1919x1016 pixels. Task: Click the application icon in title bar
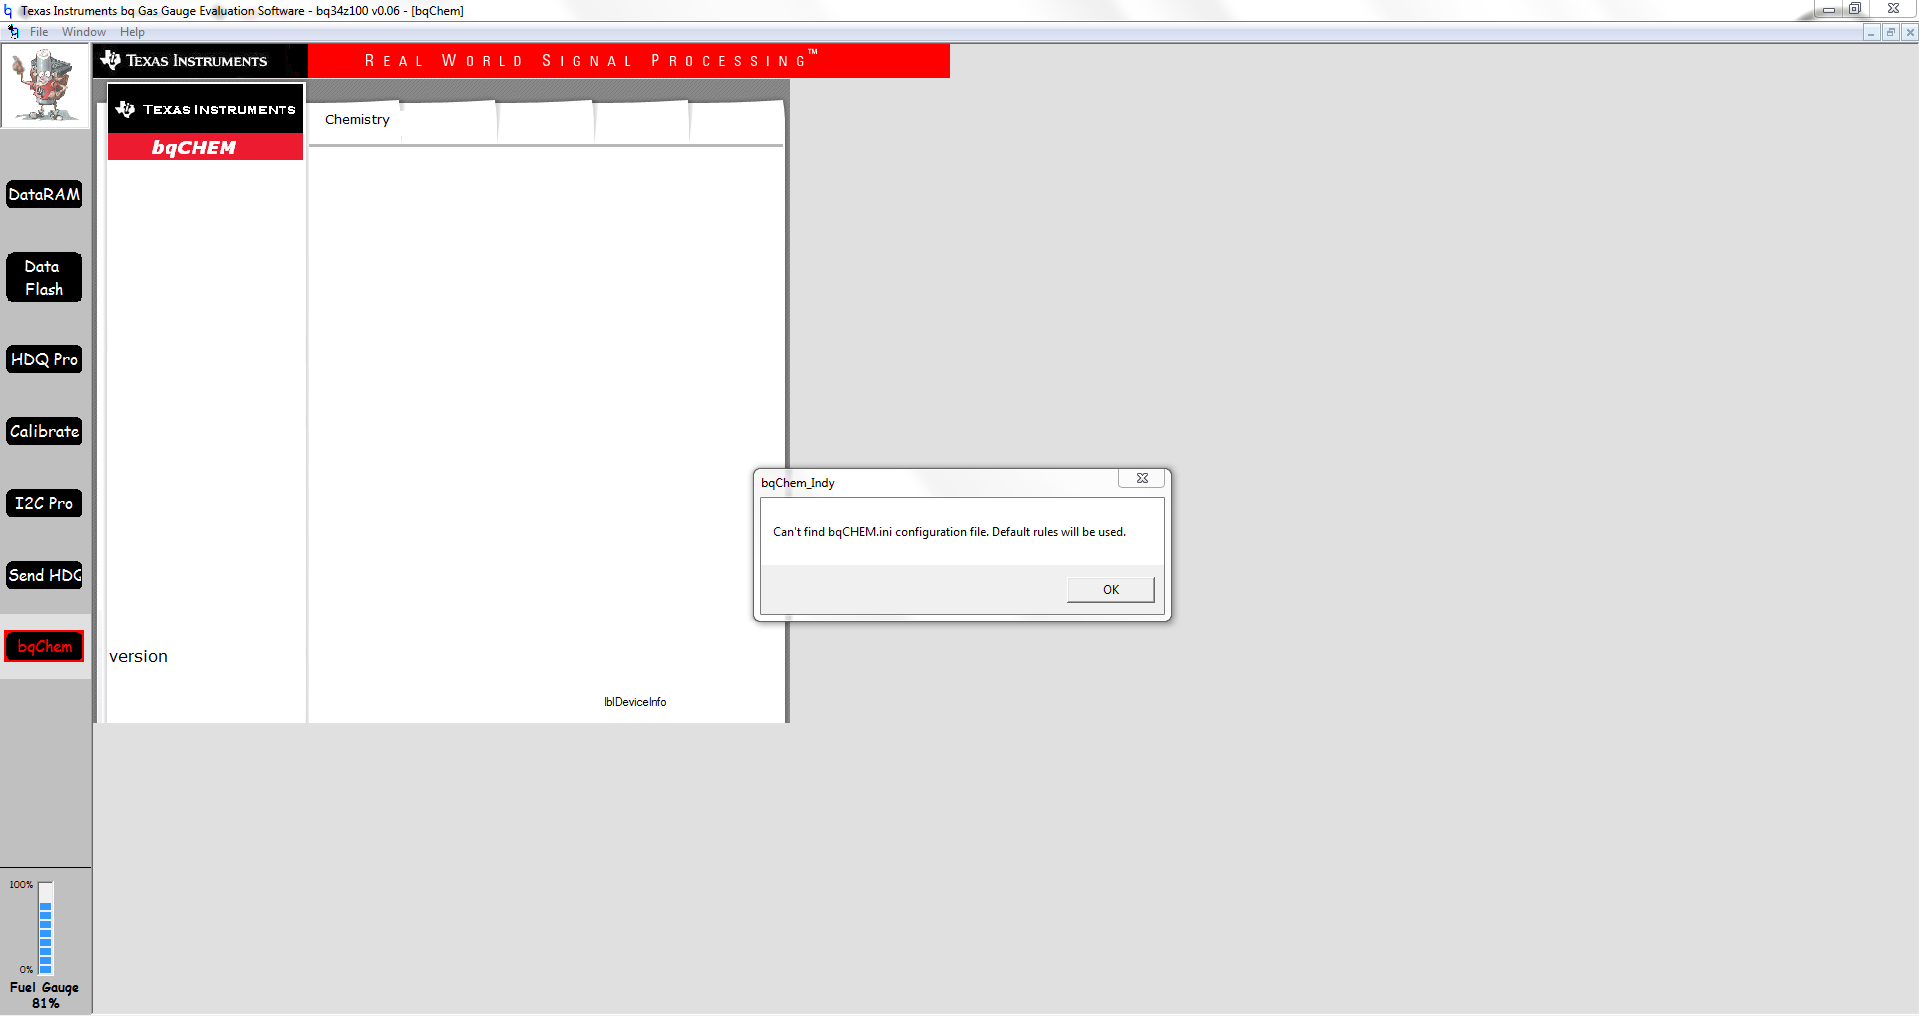click(8, 10)
